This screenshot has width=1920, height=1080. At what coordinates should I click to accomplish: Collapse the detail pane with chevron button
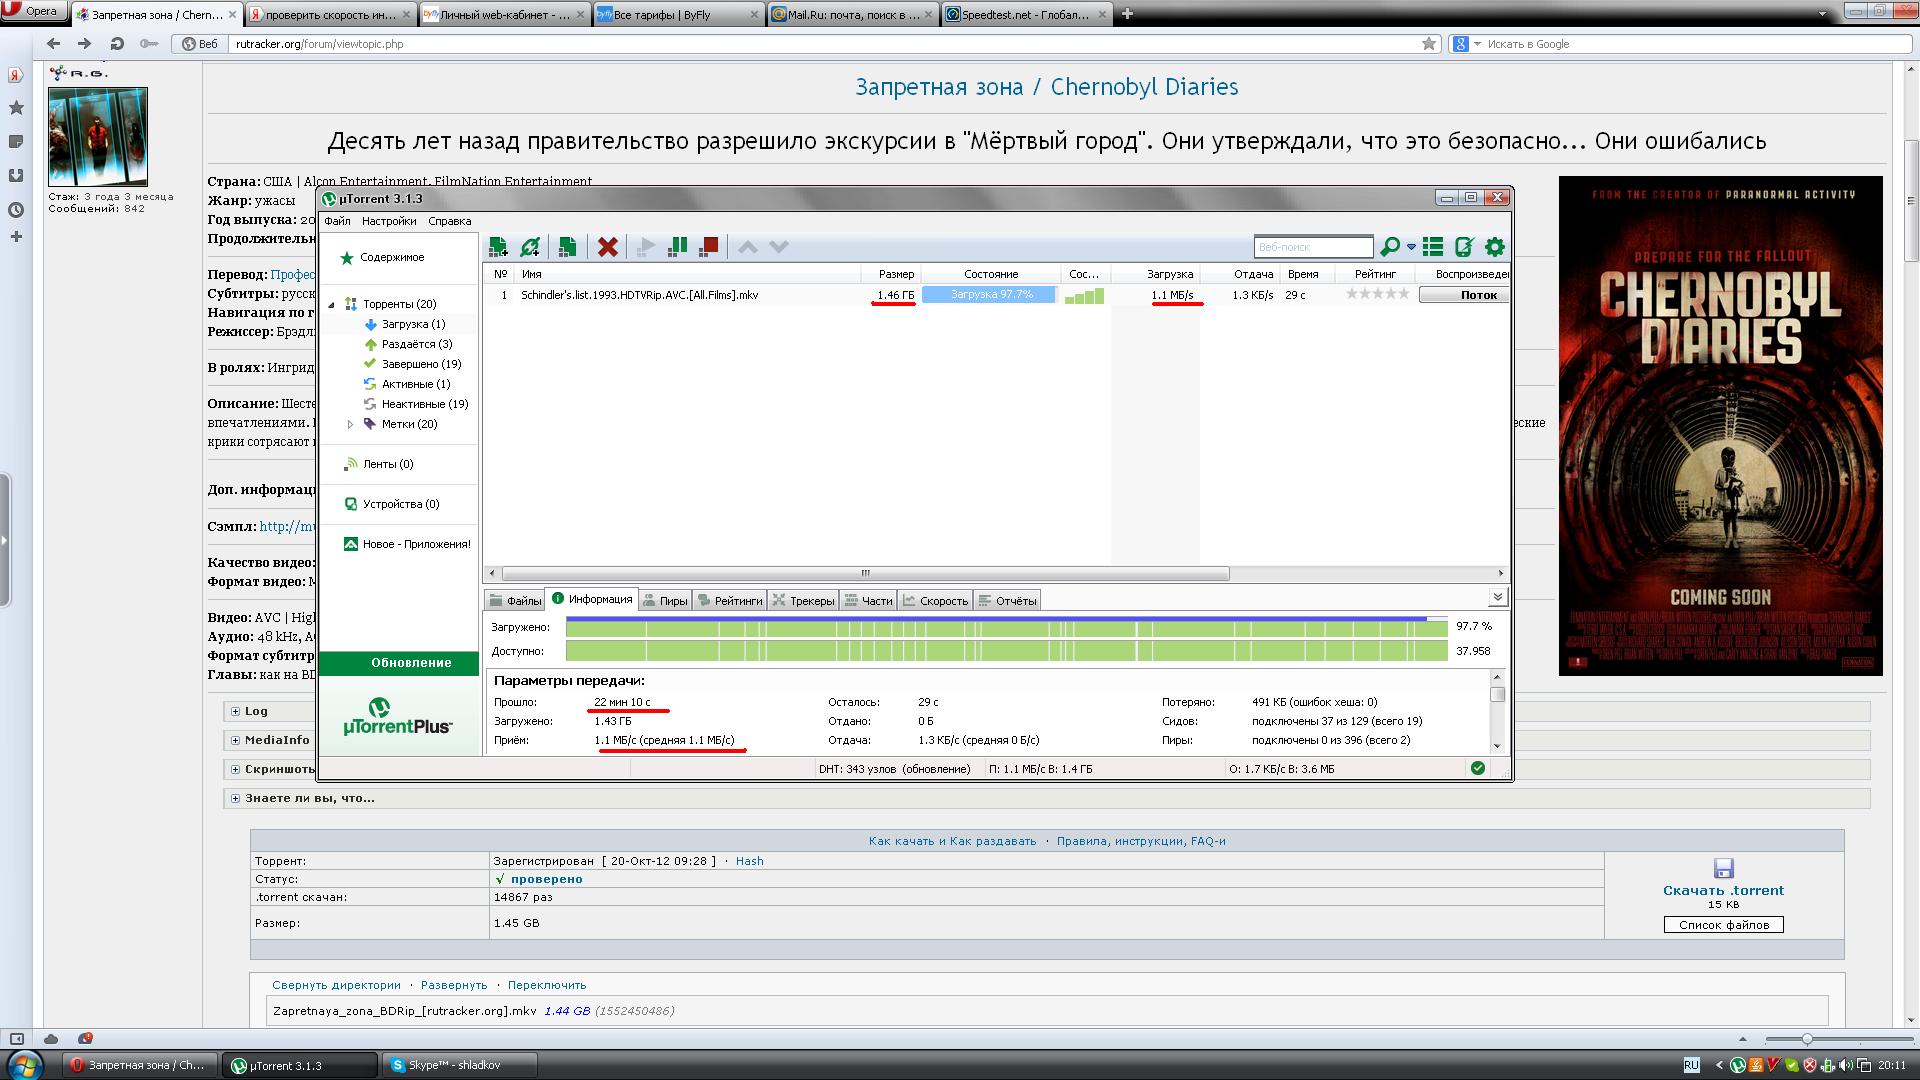1497,597
